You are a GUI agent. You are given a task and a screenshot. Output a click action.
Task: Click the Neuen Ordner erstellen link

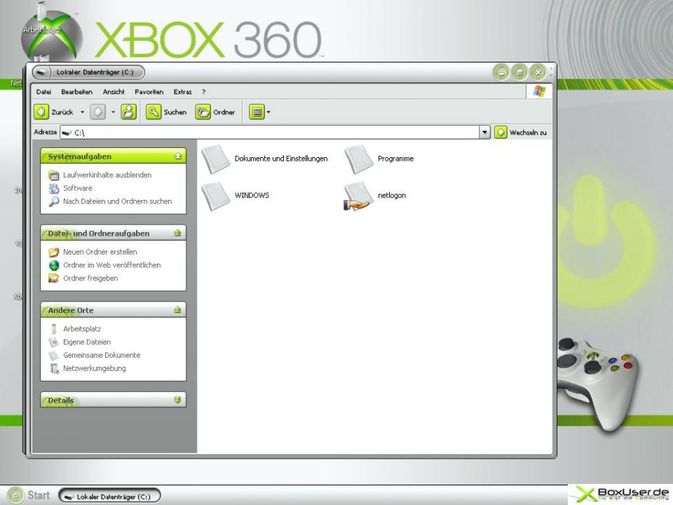100,252
